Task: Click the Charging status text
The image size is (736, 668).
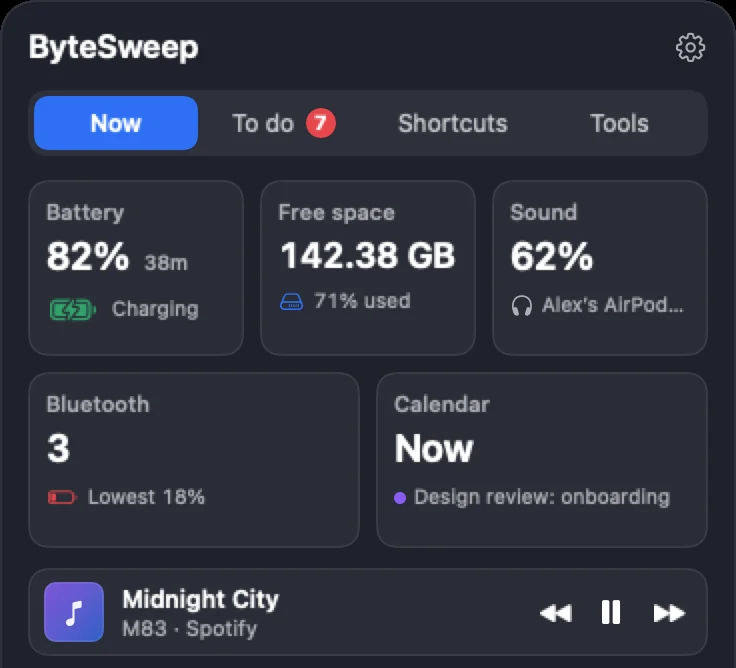Action: (155, 309)
